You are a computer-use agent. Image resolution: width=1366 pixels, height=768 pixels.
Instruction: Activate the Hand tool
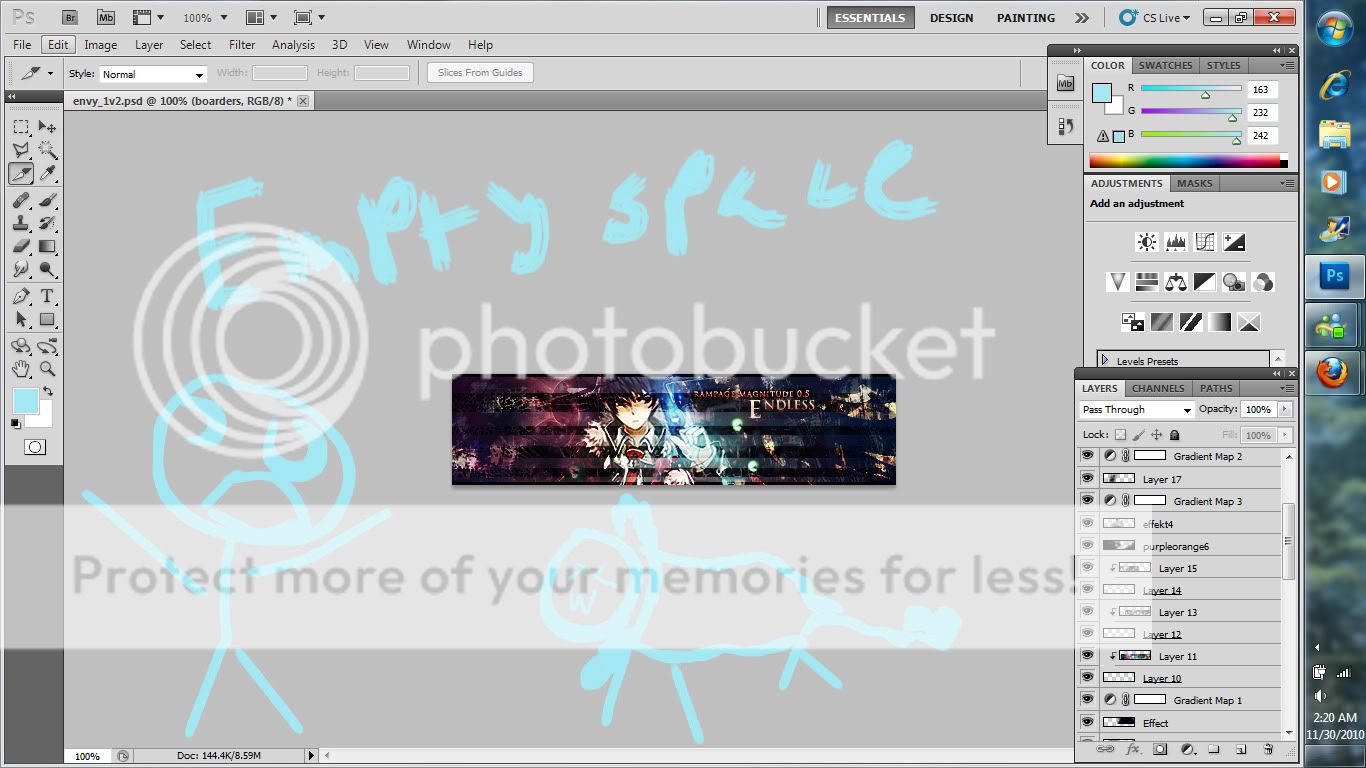click(x=21, y=369)
